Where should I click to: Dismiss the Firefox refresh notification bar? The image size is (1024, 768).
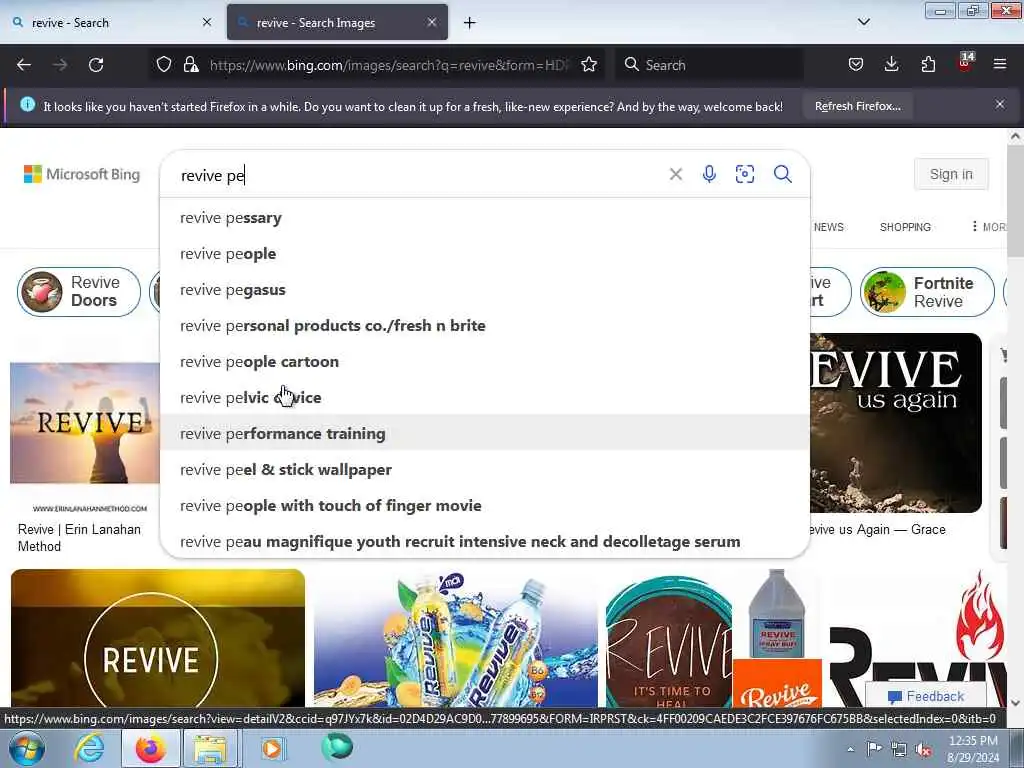click(x=1000, y=104)
